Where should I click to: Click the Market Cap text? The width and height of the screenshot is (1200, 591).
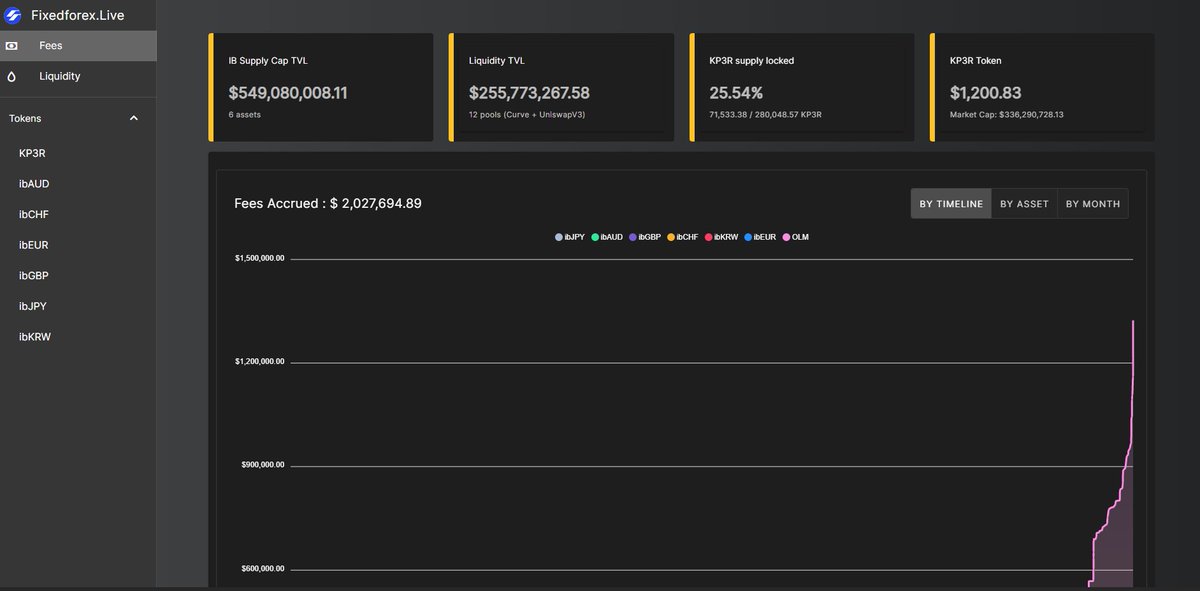coord(1006,115)
